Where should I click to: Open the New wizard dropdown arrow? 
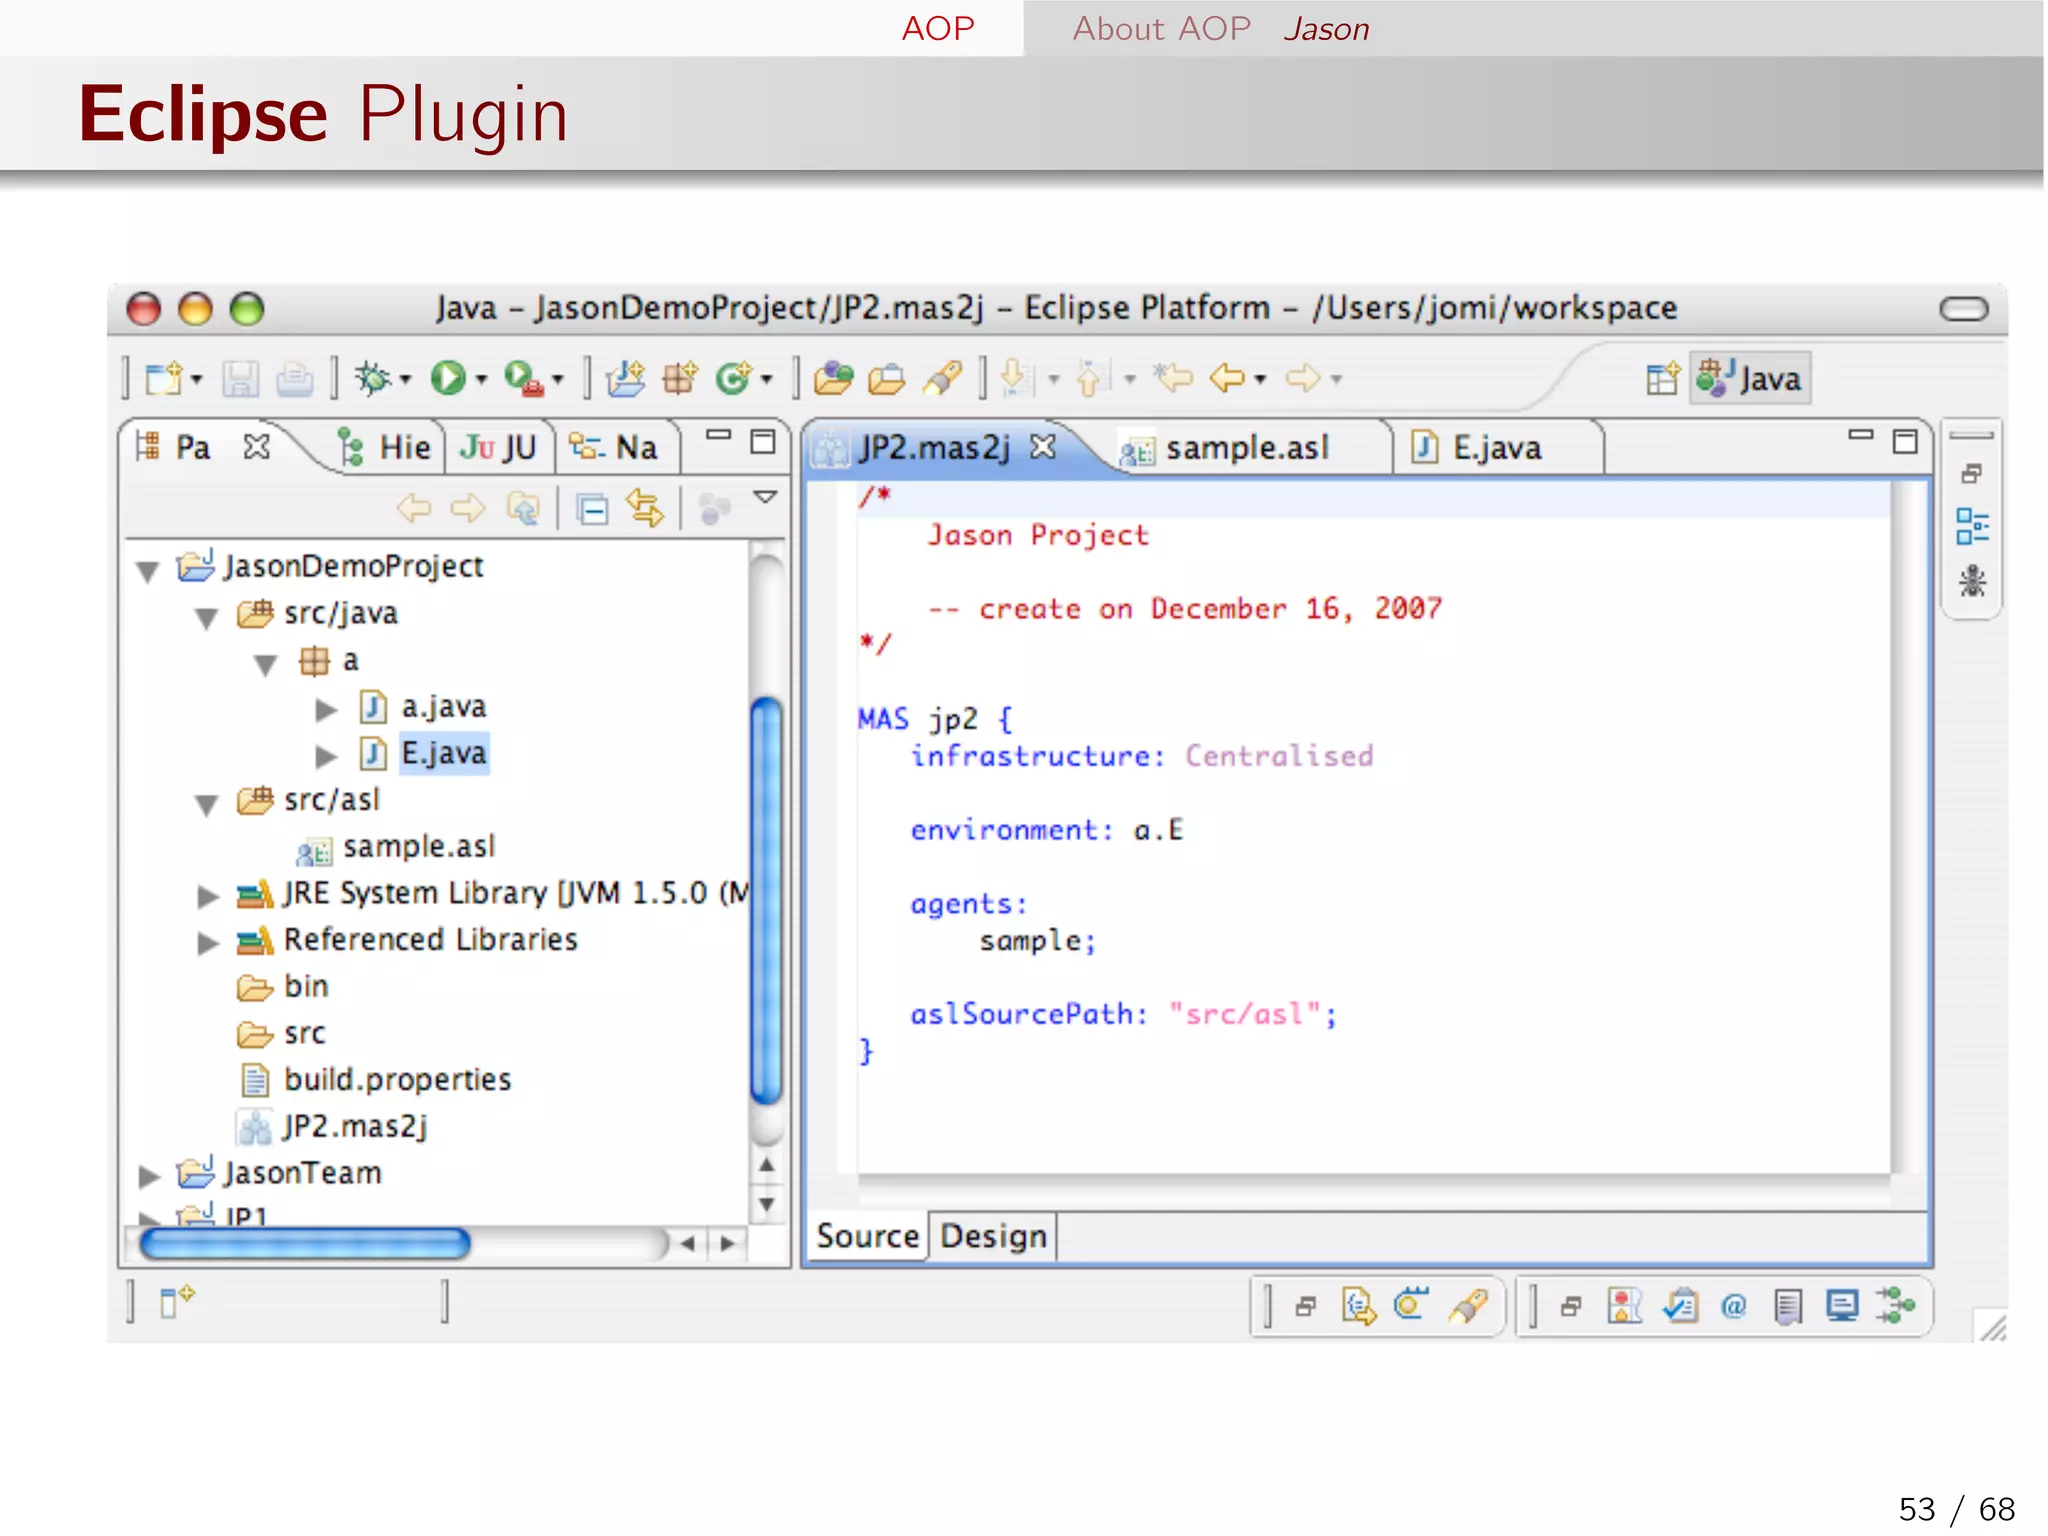(197, 380)
